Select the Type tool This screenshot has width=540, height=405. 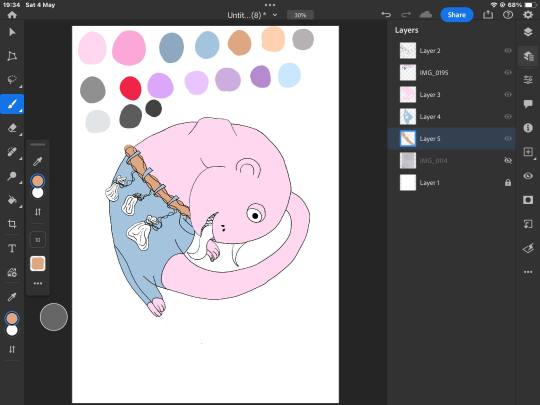[x=12, y=248]
